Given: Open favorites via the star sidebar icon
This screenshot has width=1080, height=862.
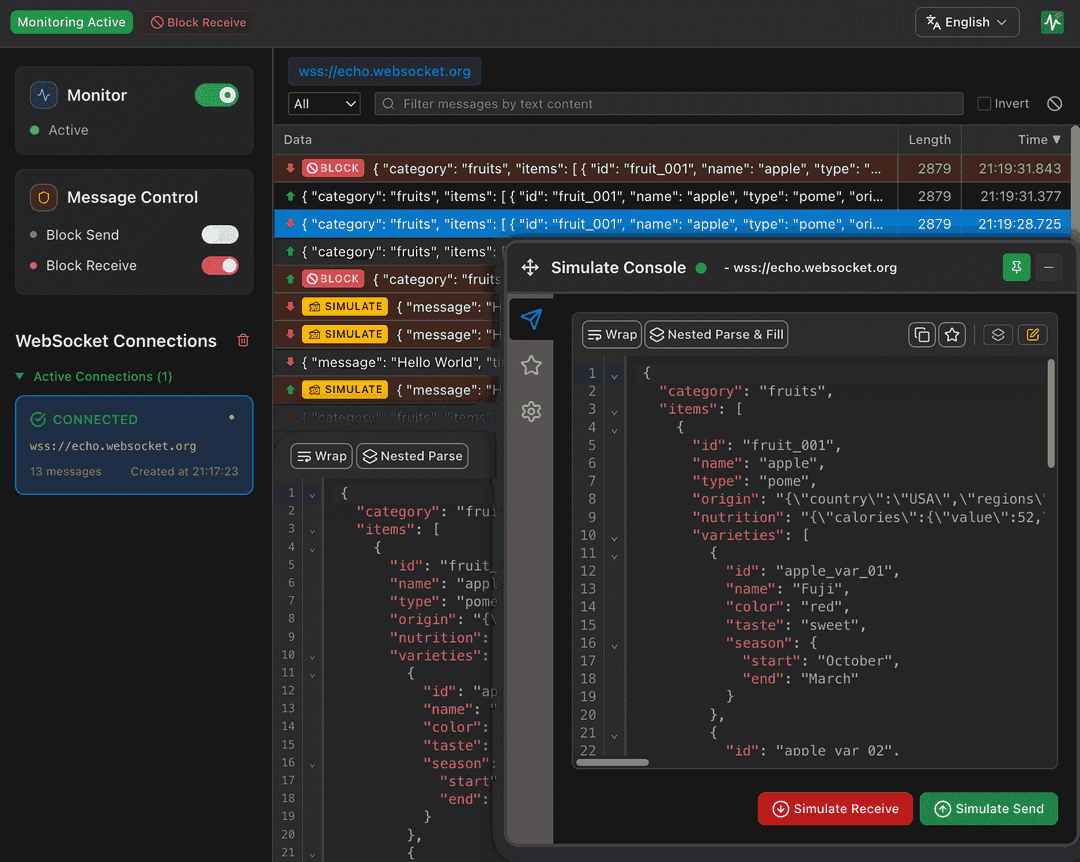Looking at the screenshot, I should pyautogui.click(x=531, y=365).
